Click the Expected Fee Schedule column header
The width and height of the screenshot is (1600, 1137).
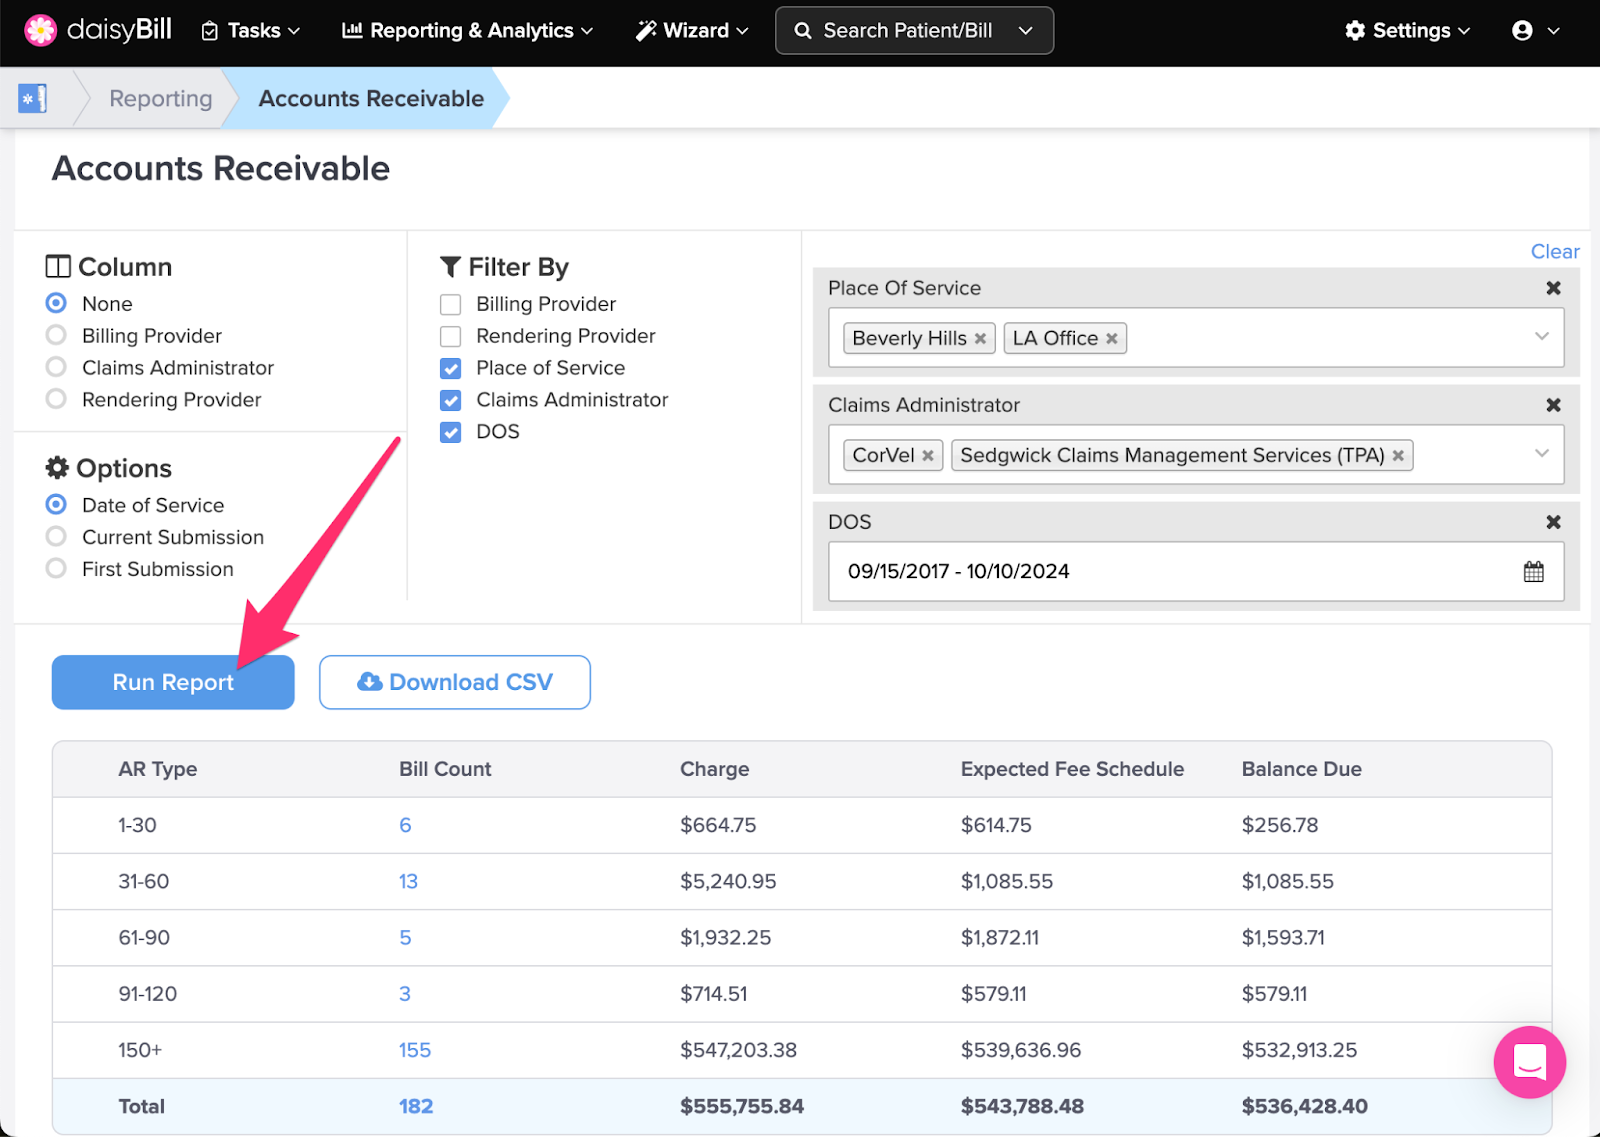tap(1072, 769)
